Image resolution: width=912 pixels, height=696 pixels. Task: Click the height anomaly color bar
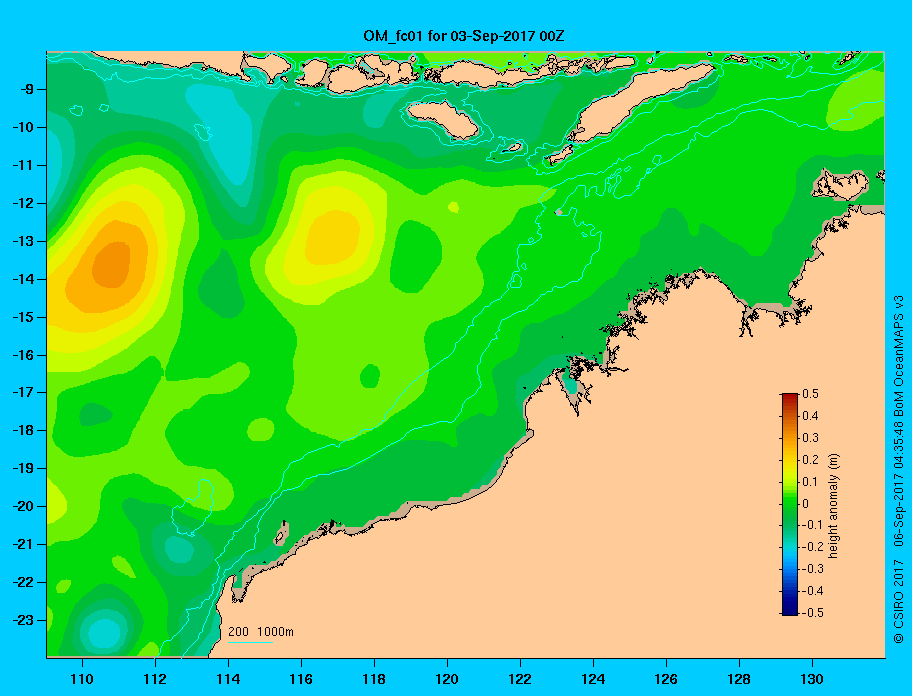pyautogui.click(x=790, y=504)
